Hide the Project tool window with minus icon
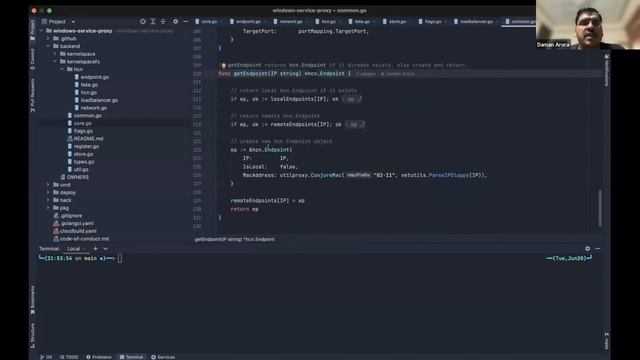 point(186,21)
